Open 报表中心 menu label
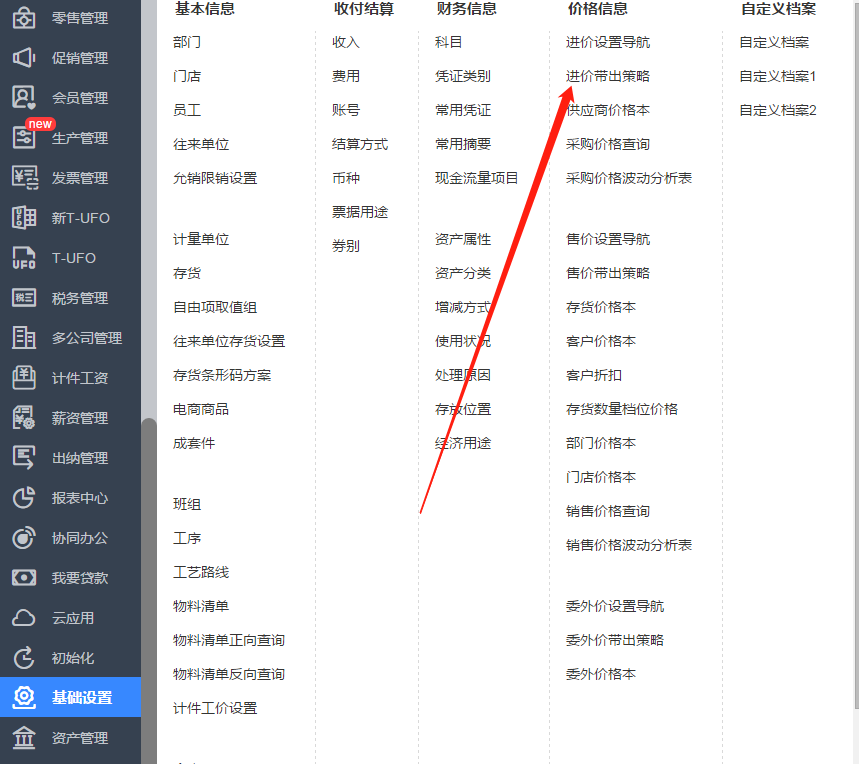The image size is (859, 764). click(x=80, y=498)
